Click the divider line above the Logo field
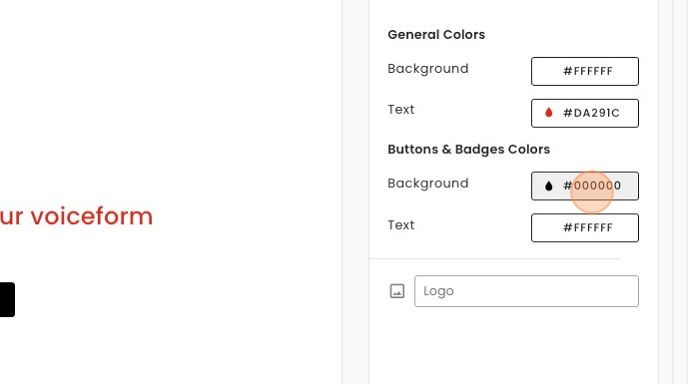Viewport: 688px width, 384px height. 494,259
